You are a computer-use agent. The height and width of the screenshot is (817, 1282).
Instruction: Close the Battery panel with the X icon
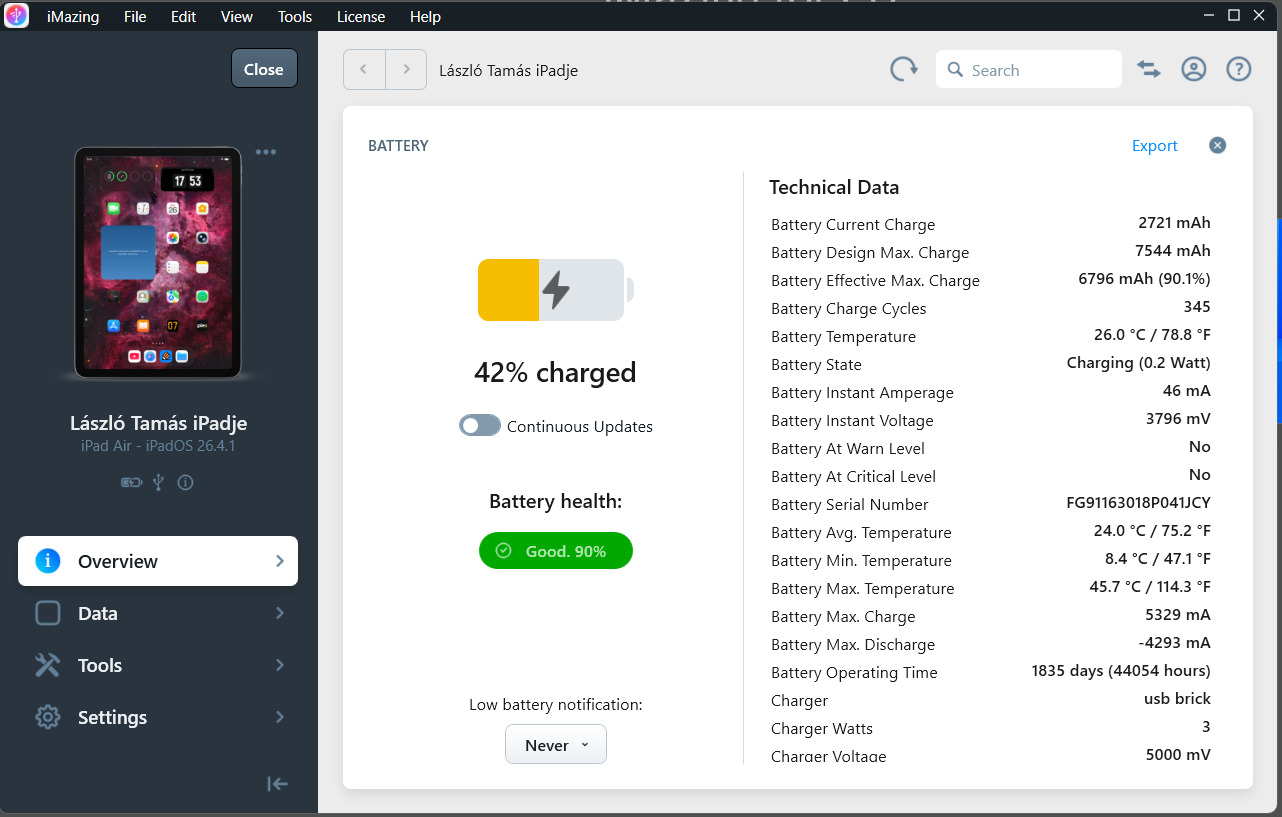click(1217, 145)
